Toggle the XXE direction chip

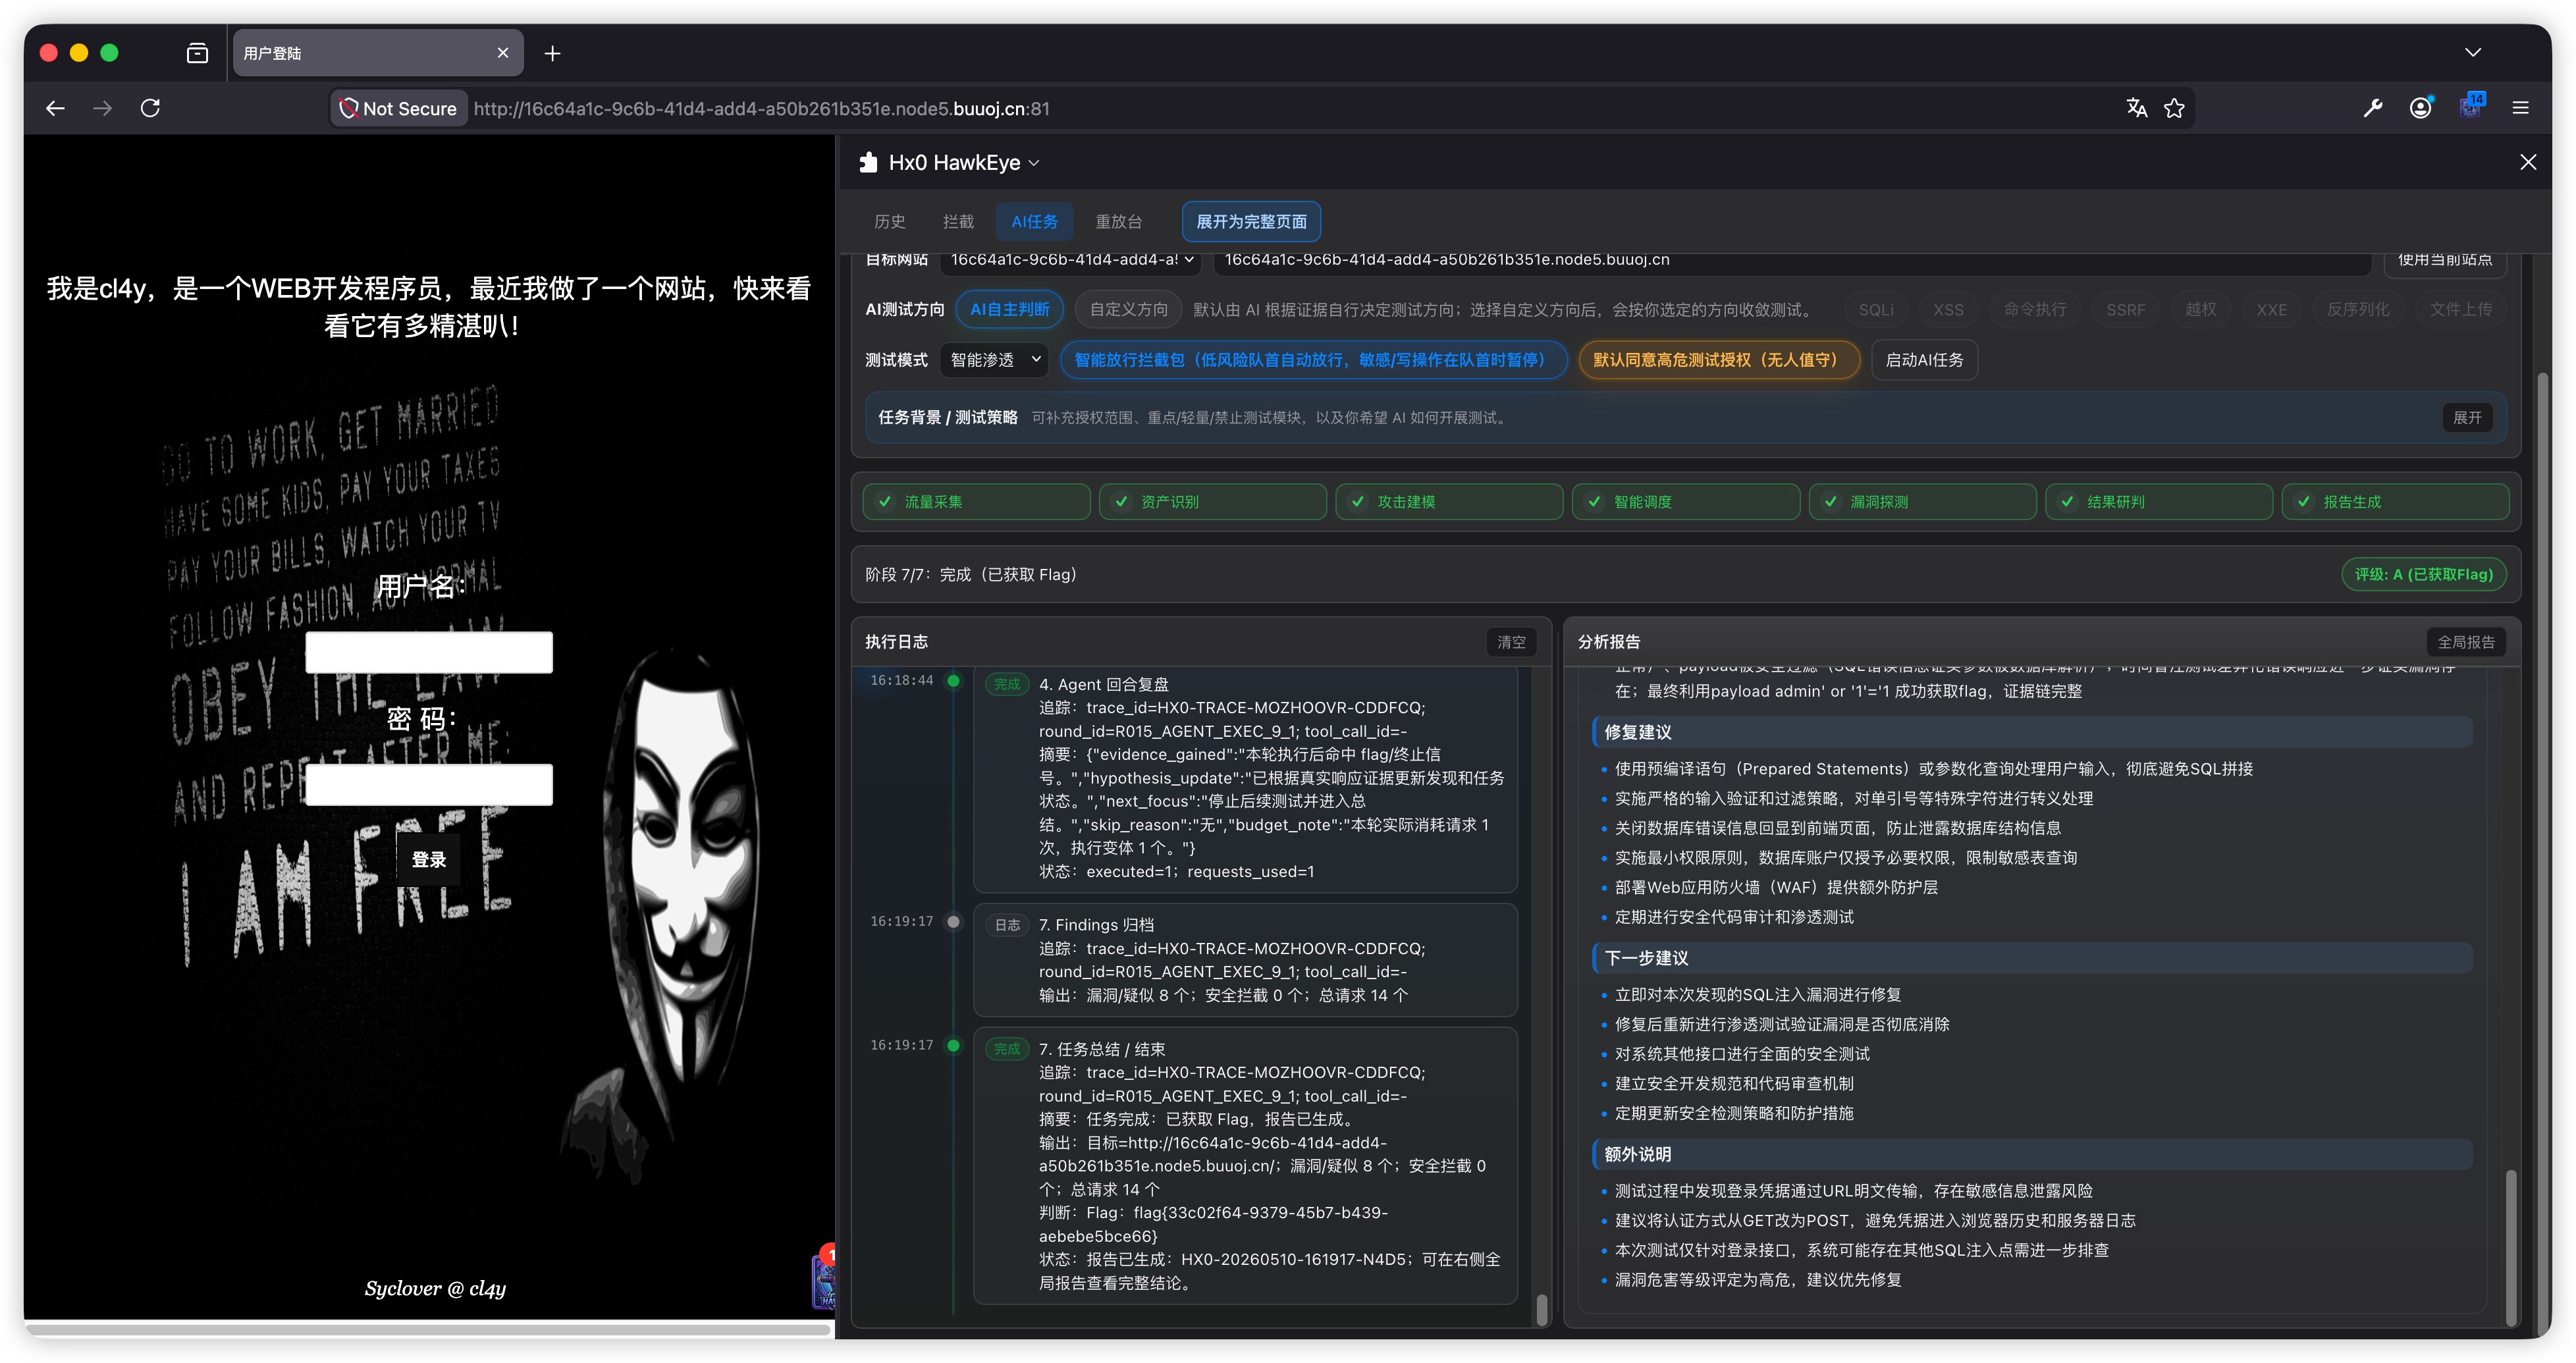(x=2271, y=310)
